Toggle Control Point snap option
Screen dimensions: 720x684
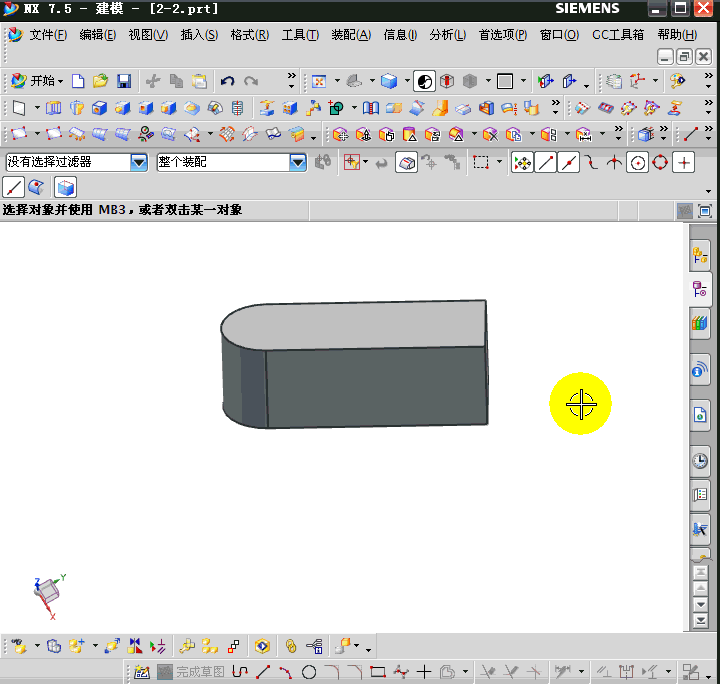[x=591, y=163]
